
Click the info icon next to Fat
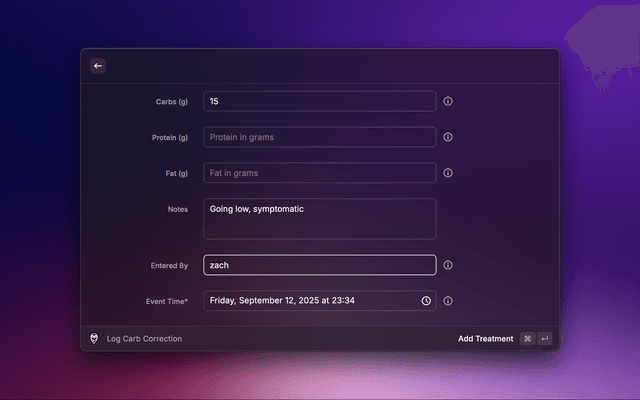[448, 173]
